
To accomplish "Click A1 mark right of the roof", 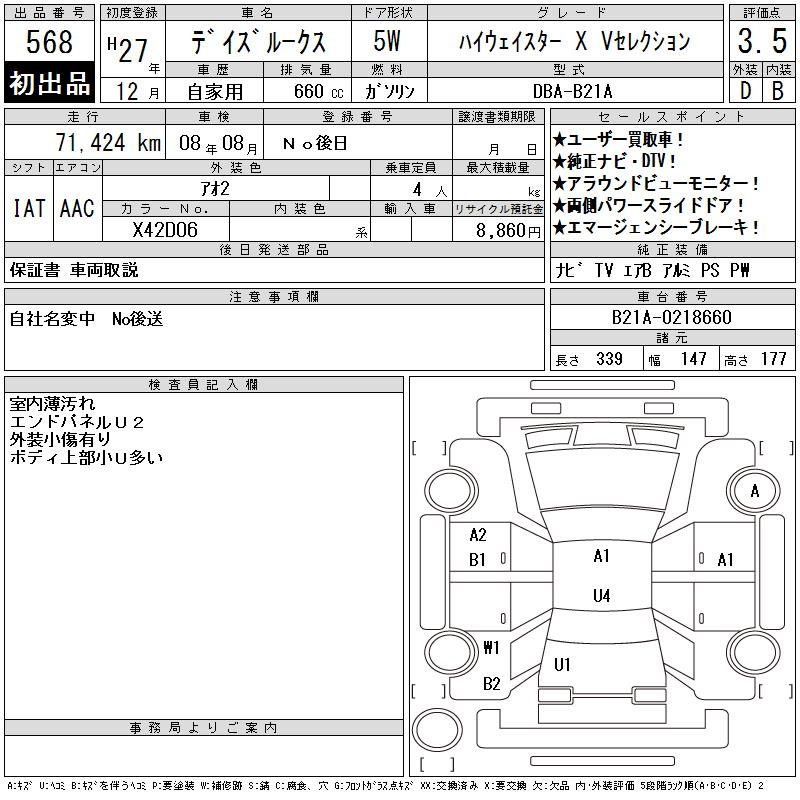I will pyautogui.click(x=725, y=560).
